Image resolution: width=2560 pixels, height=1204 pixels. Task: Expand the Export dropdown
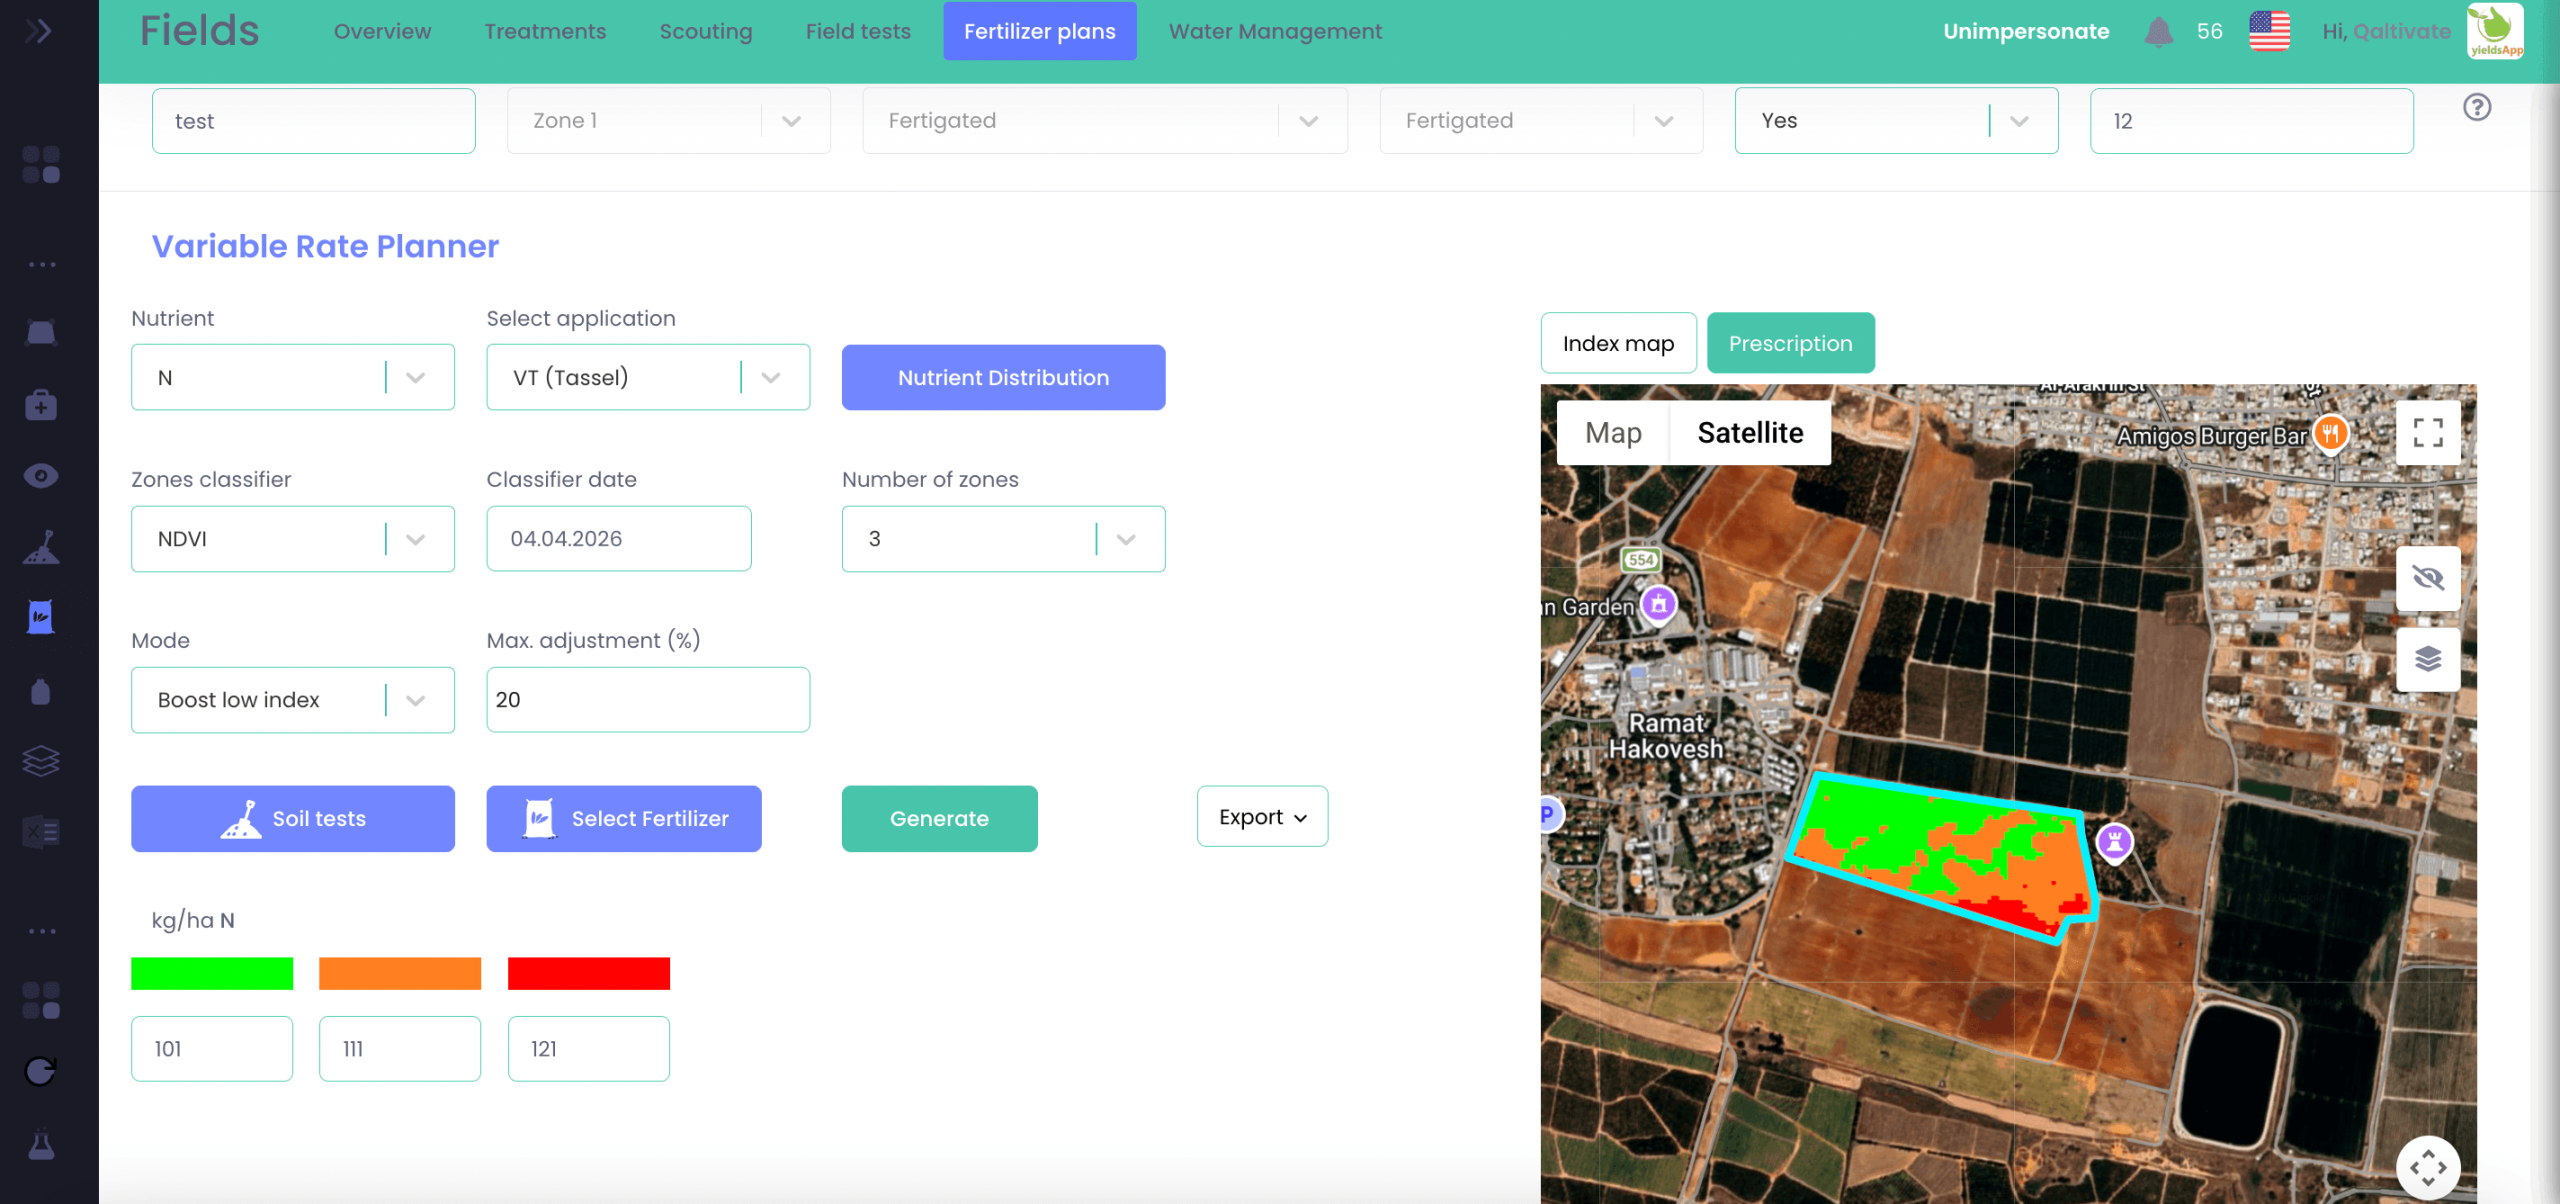pos(1262,816)
